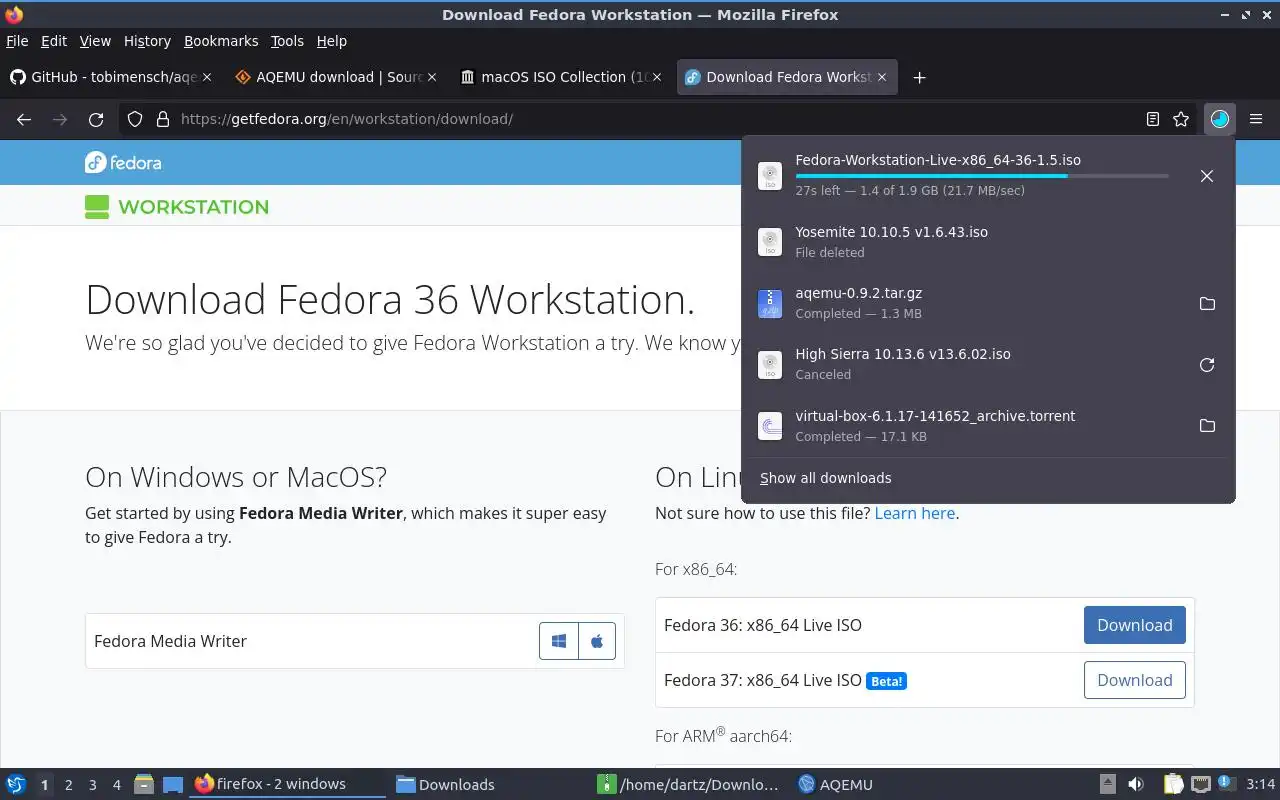
Task: Open the Downloads window from taskbar
Action: pos(487,785)
